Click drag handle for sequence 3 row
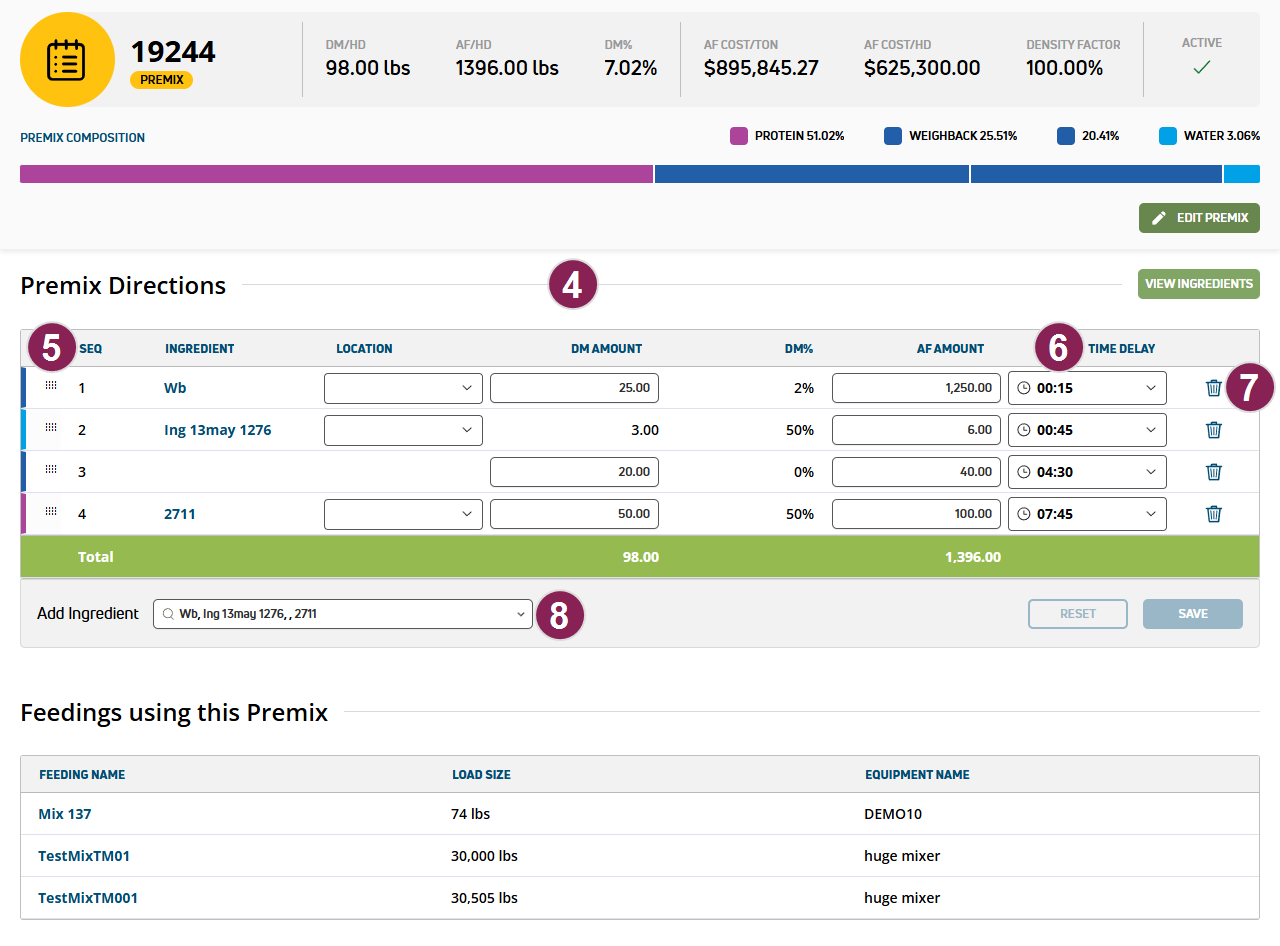Viewport: 1280px width, 946px height. pos(51,471)
